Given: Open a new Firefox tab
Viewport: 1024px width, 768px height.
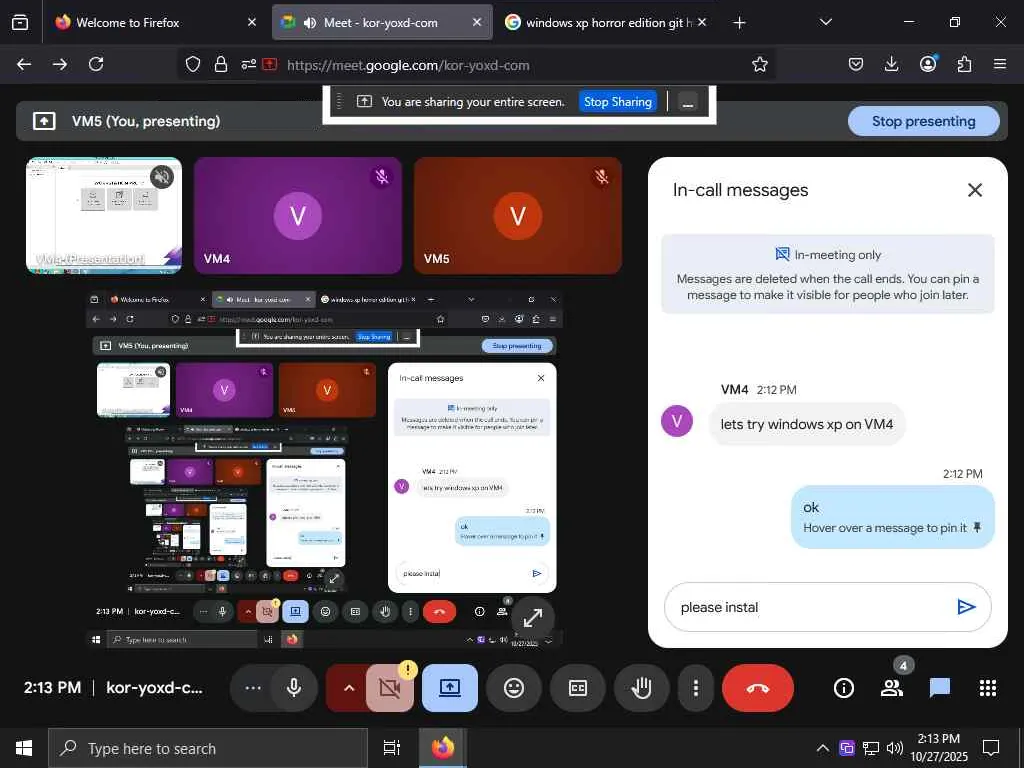Looking at the screenshot, I should click(x=739, y=23).
